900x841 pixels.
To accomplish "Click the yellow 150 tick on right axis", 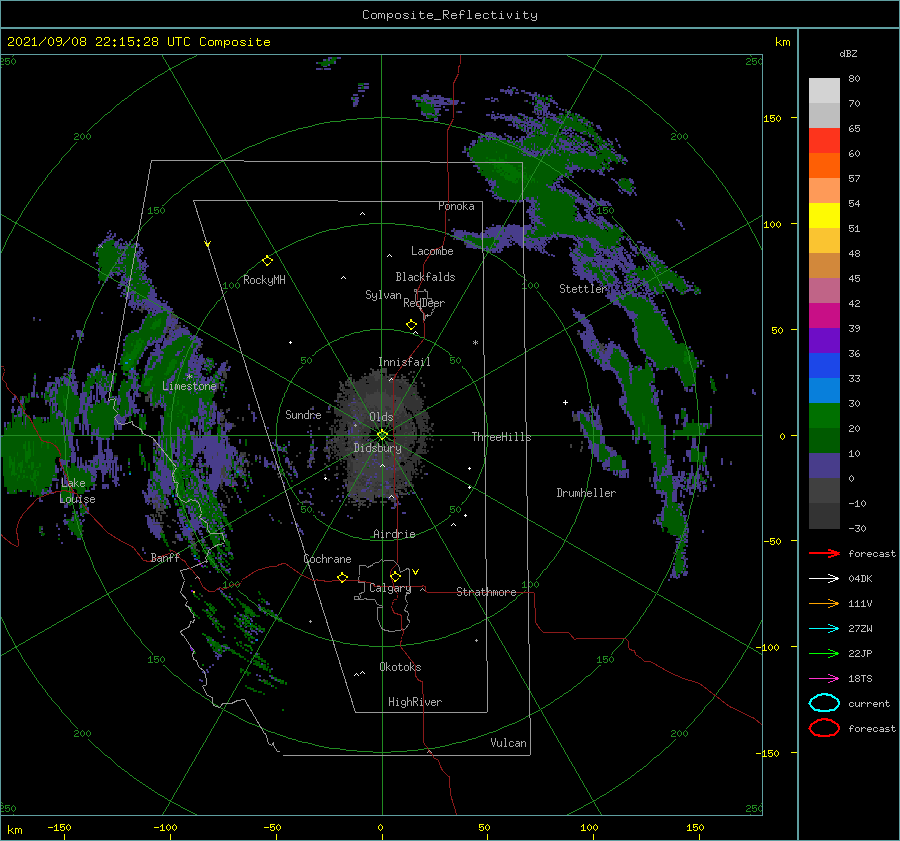I will coord(772,118).
